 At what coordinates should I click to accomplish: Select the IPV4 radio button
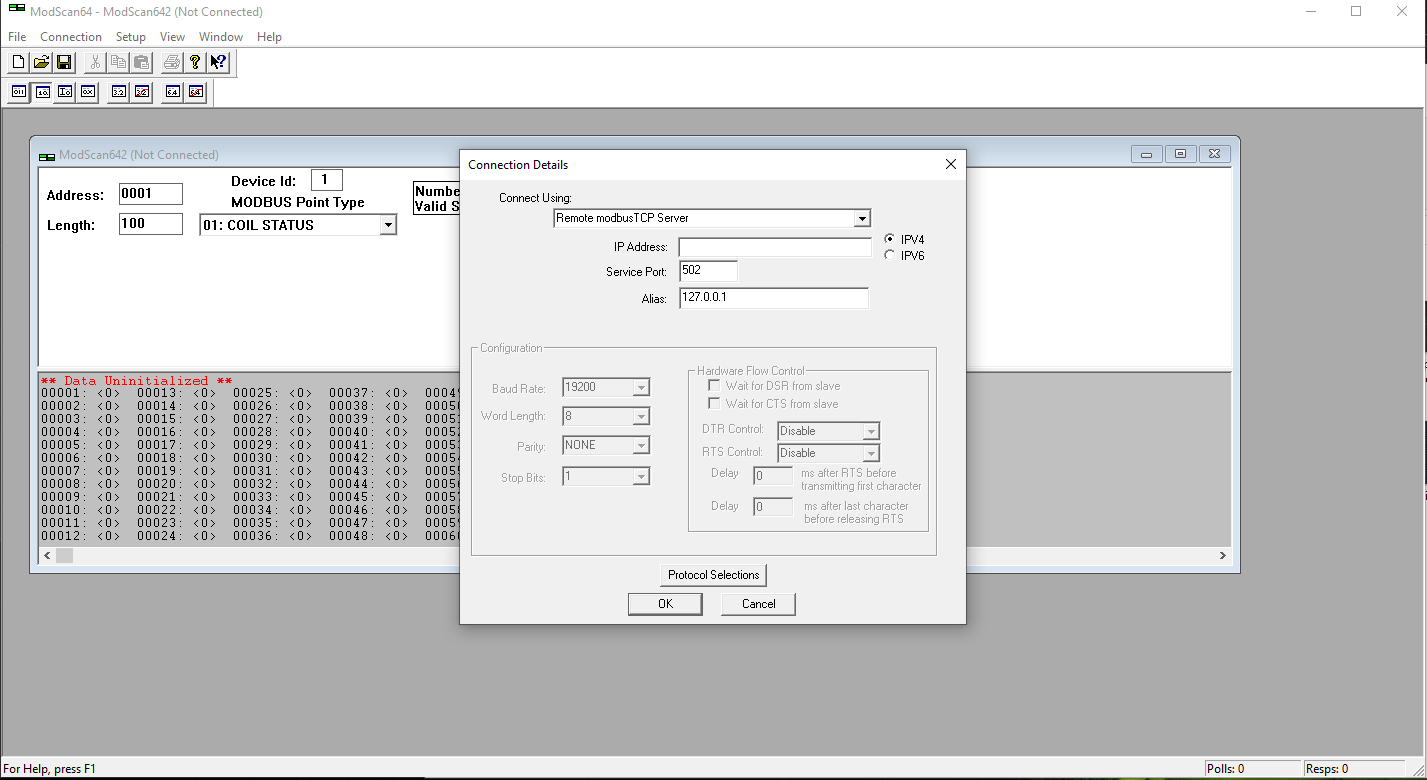tap(890, 239)
